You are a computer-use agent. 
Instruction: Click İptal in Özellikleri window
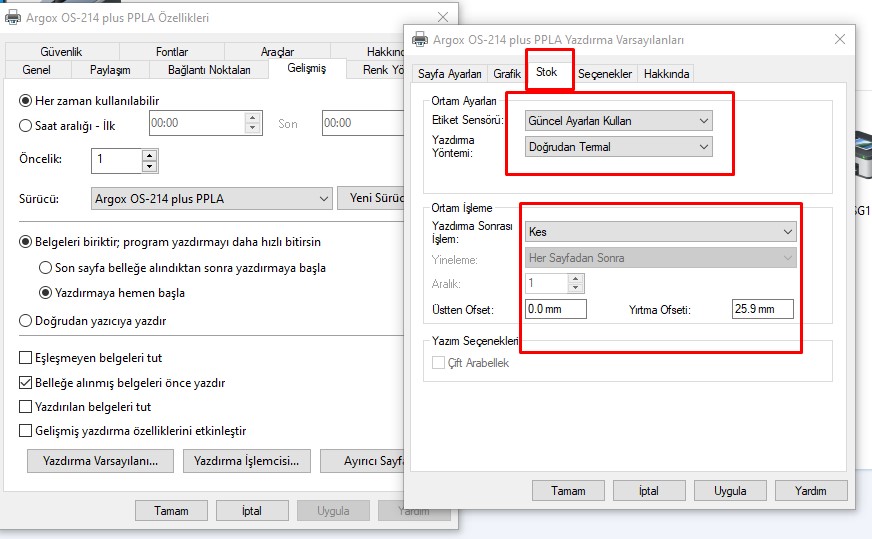[252, 511]
